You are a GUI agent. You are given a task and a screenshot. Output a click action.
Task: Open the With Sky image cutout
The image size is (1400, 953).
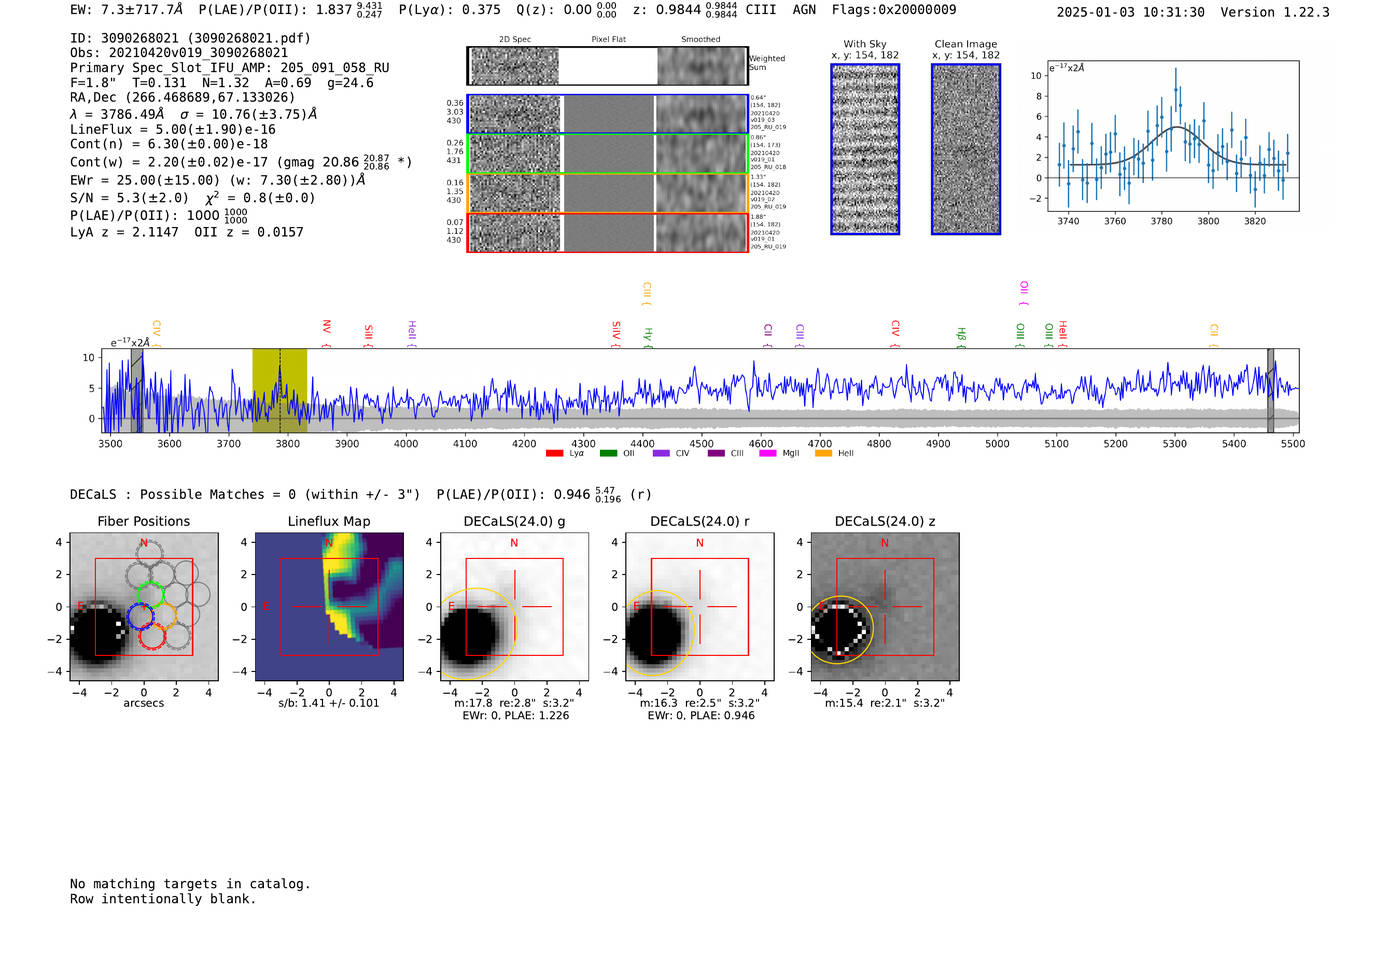click(x=865, y=149)
